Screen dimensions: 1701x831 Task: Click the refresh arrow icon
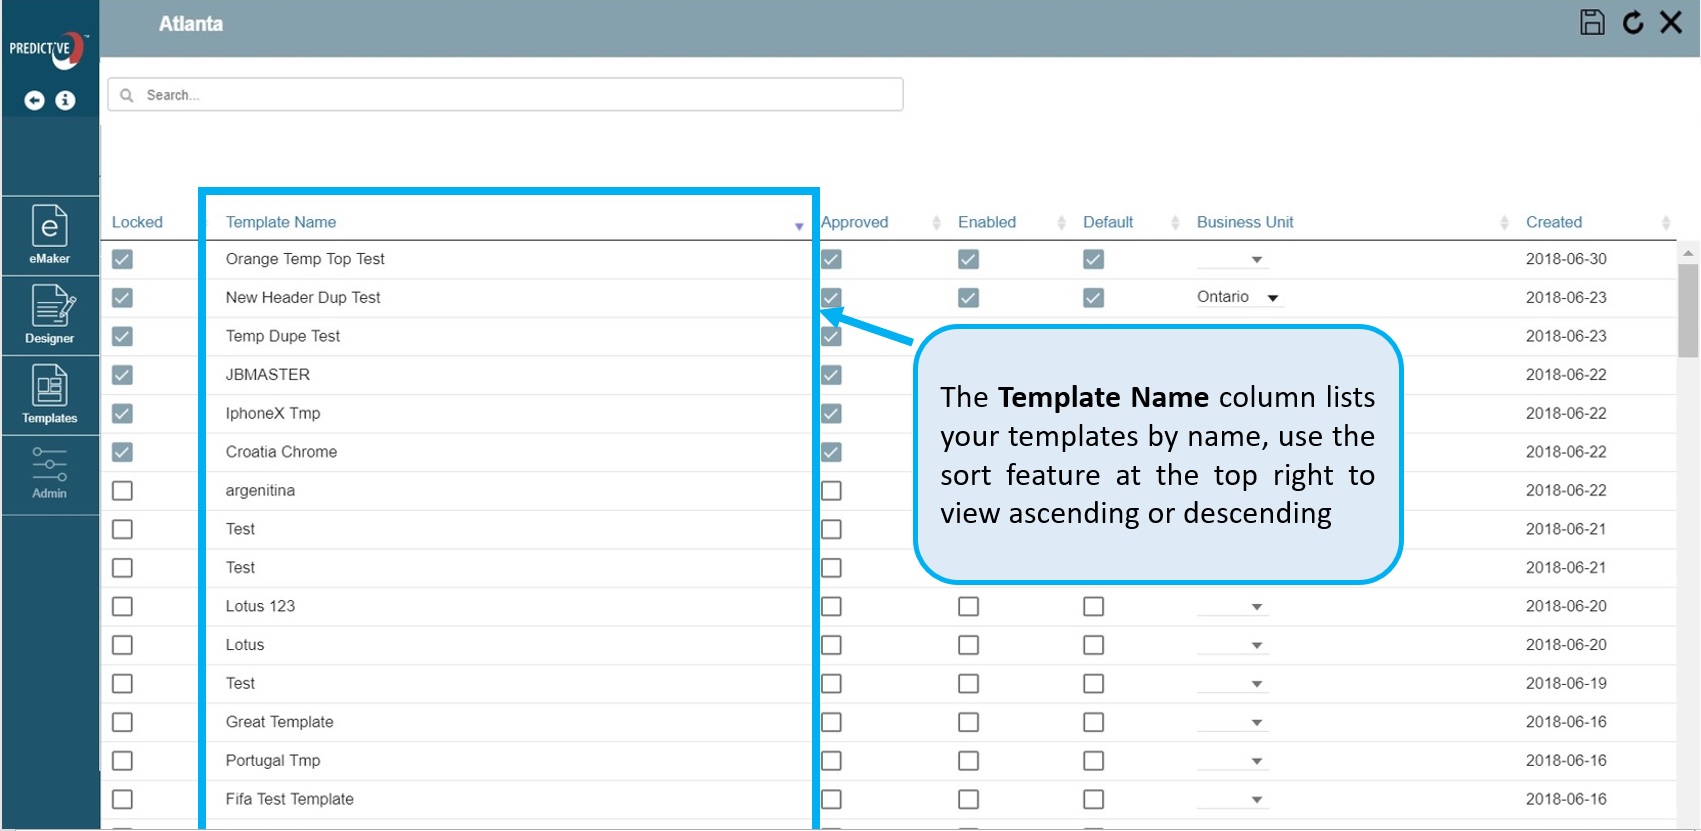tap(1632, 22)
